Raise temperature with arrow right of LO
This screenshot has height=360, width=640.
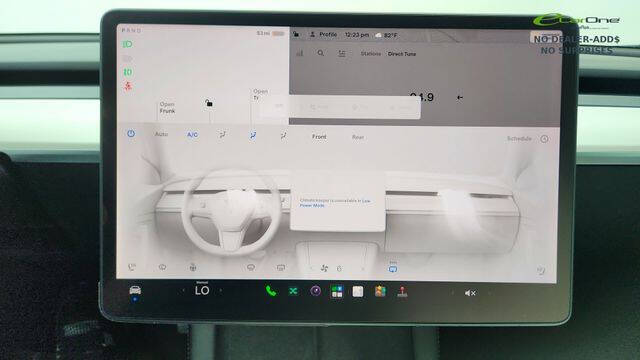pyautogui.click(x=221, y=290)
